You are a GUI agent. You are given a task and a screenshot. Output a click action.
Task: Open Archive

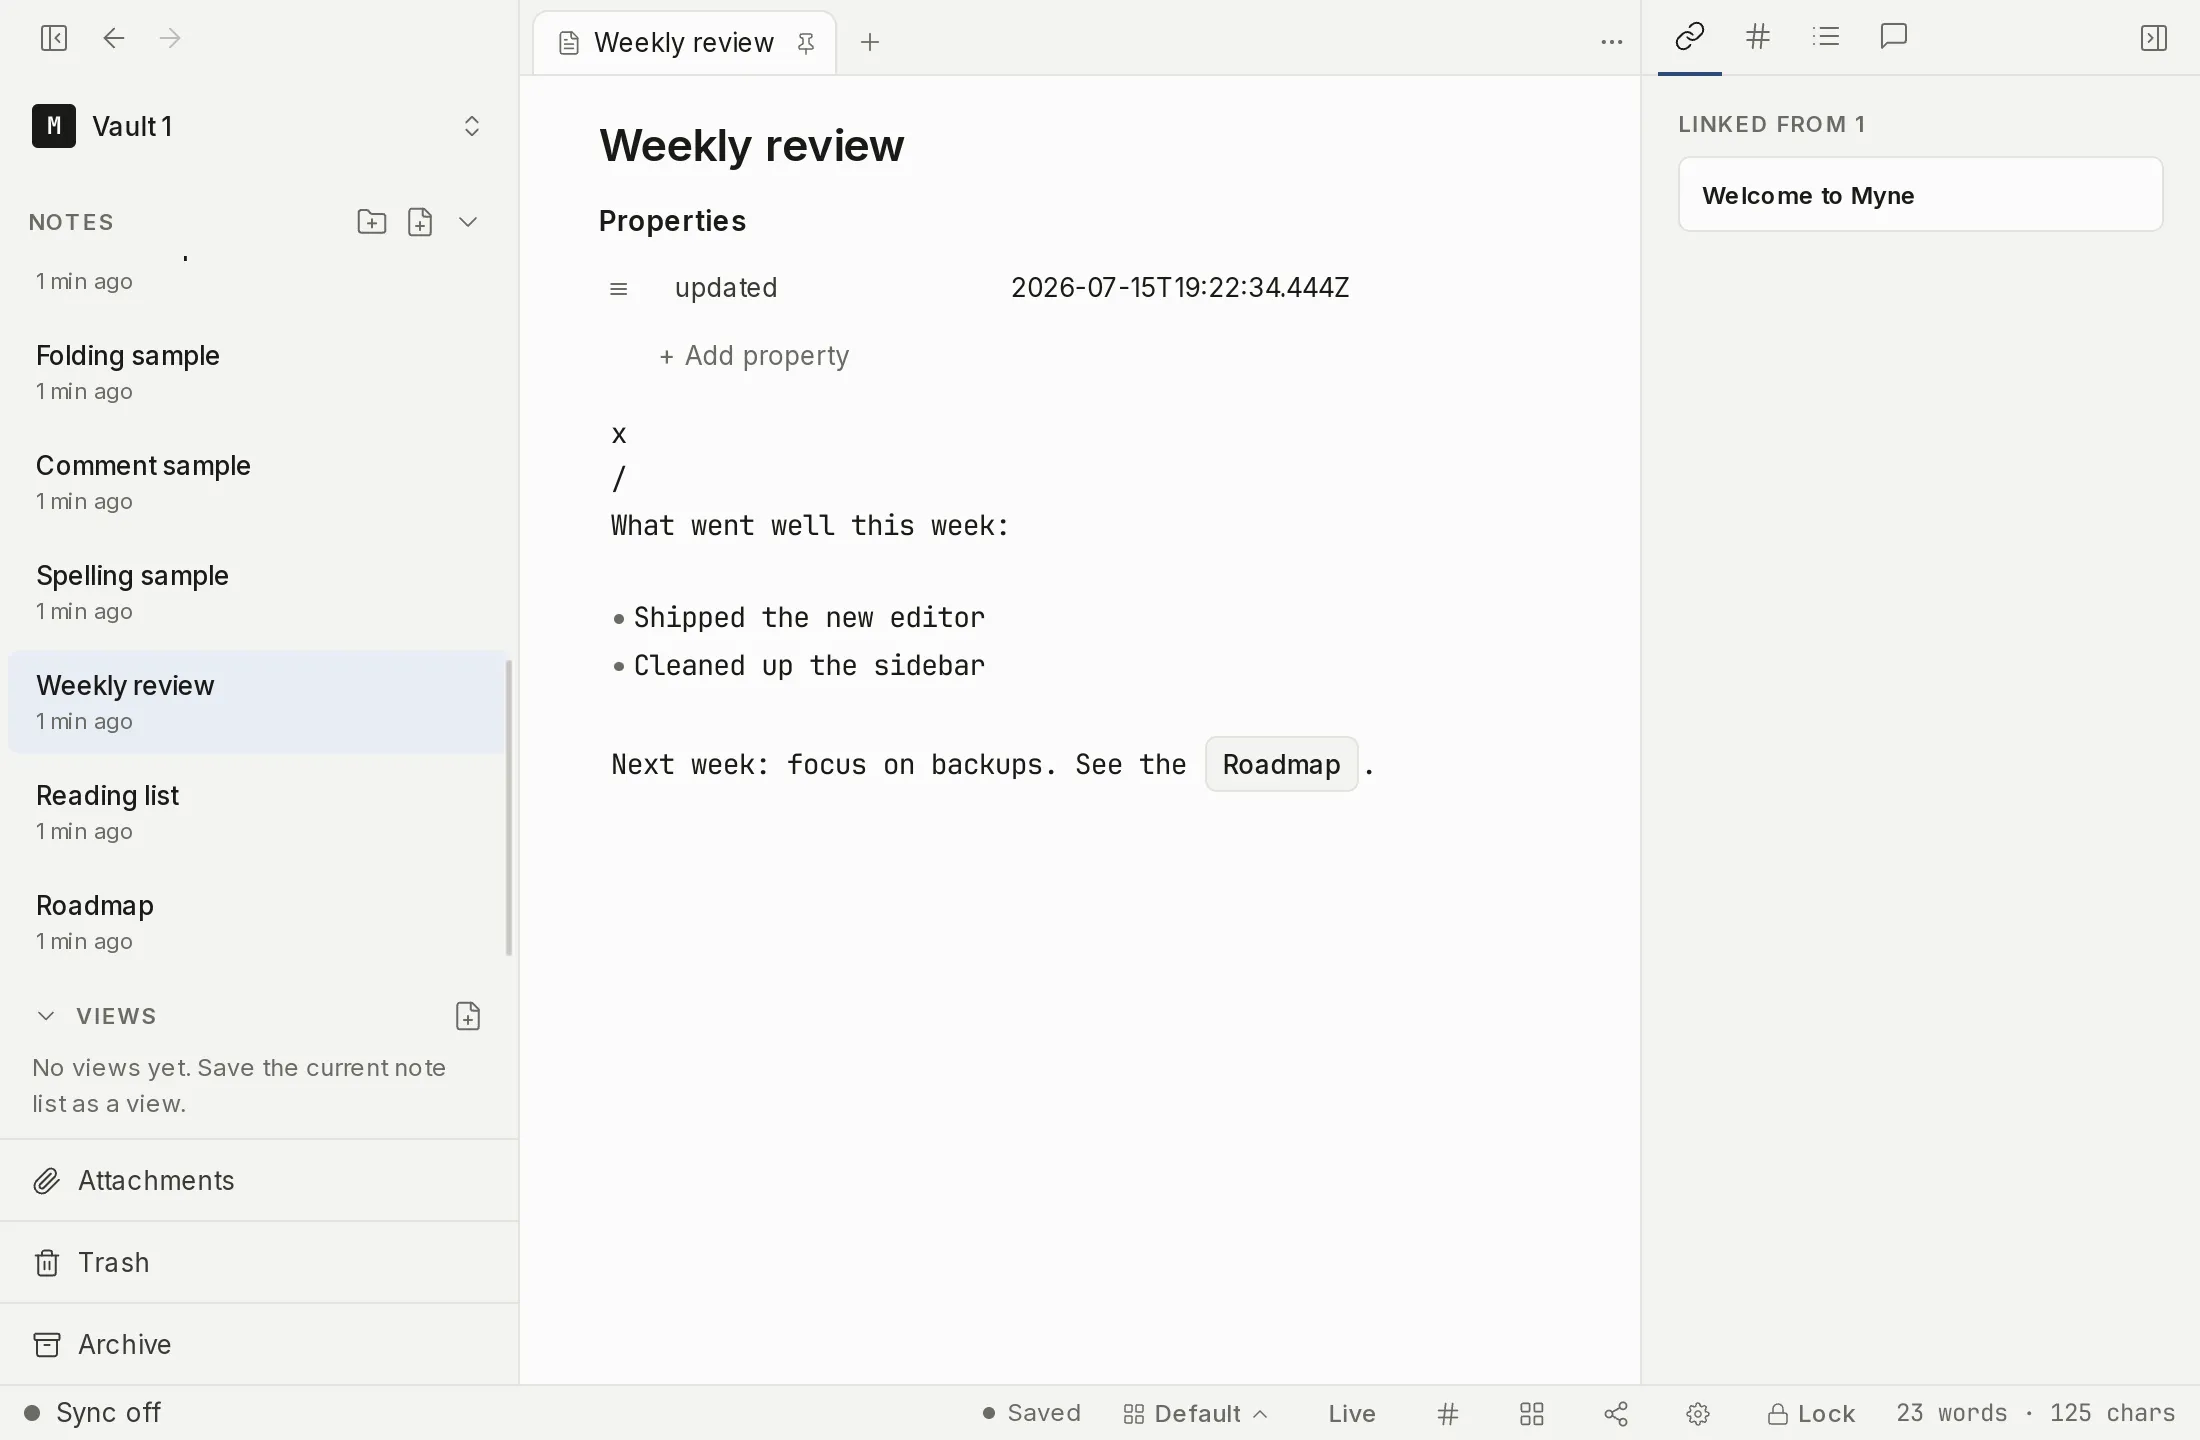coord(259,1345)
